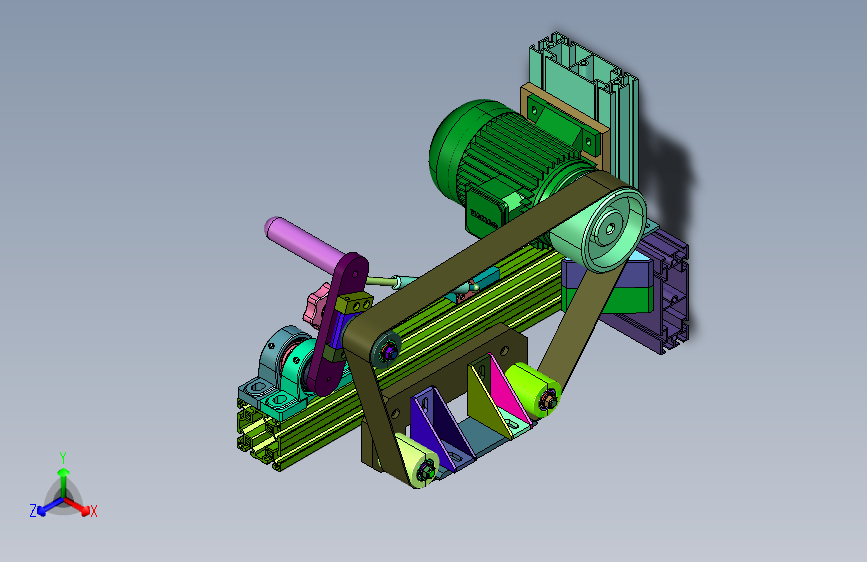Viewport: 867px width, 562px height.
Task: Select the olive belt upper span
Action: [x=487, y=254]
